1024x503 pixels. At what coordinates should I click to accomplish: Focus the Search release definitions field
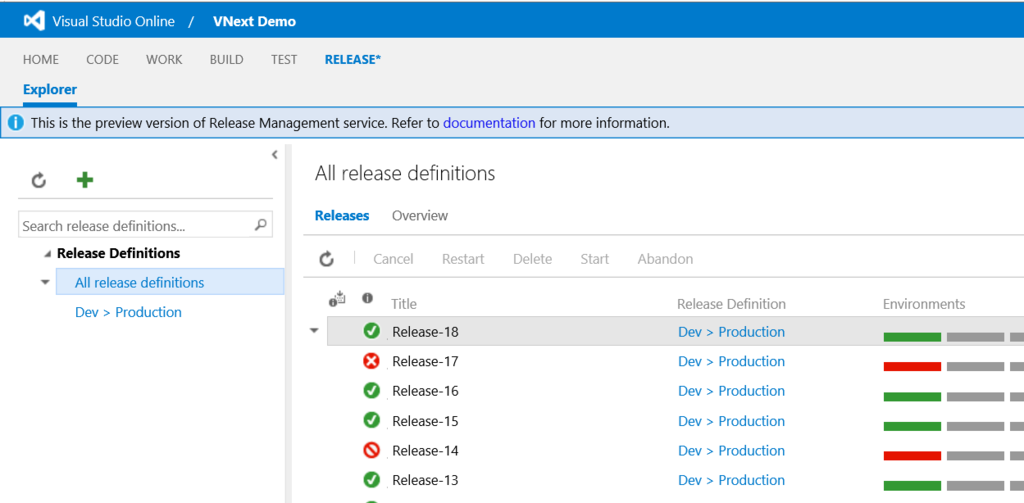(135, 226)
